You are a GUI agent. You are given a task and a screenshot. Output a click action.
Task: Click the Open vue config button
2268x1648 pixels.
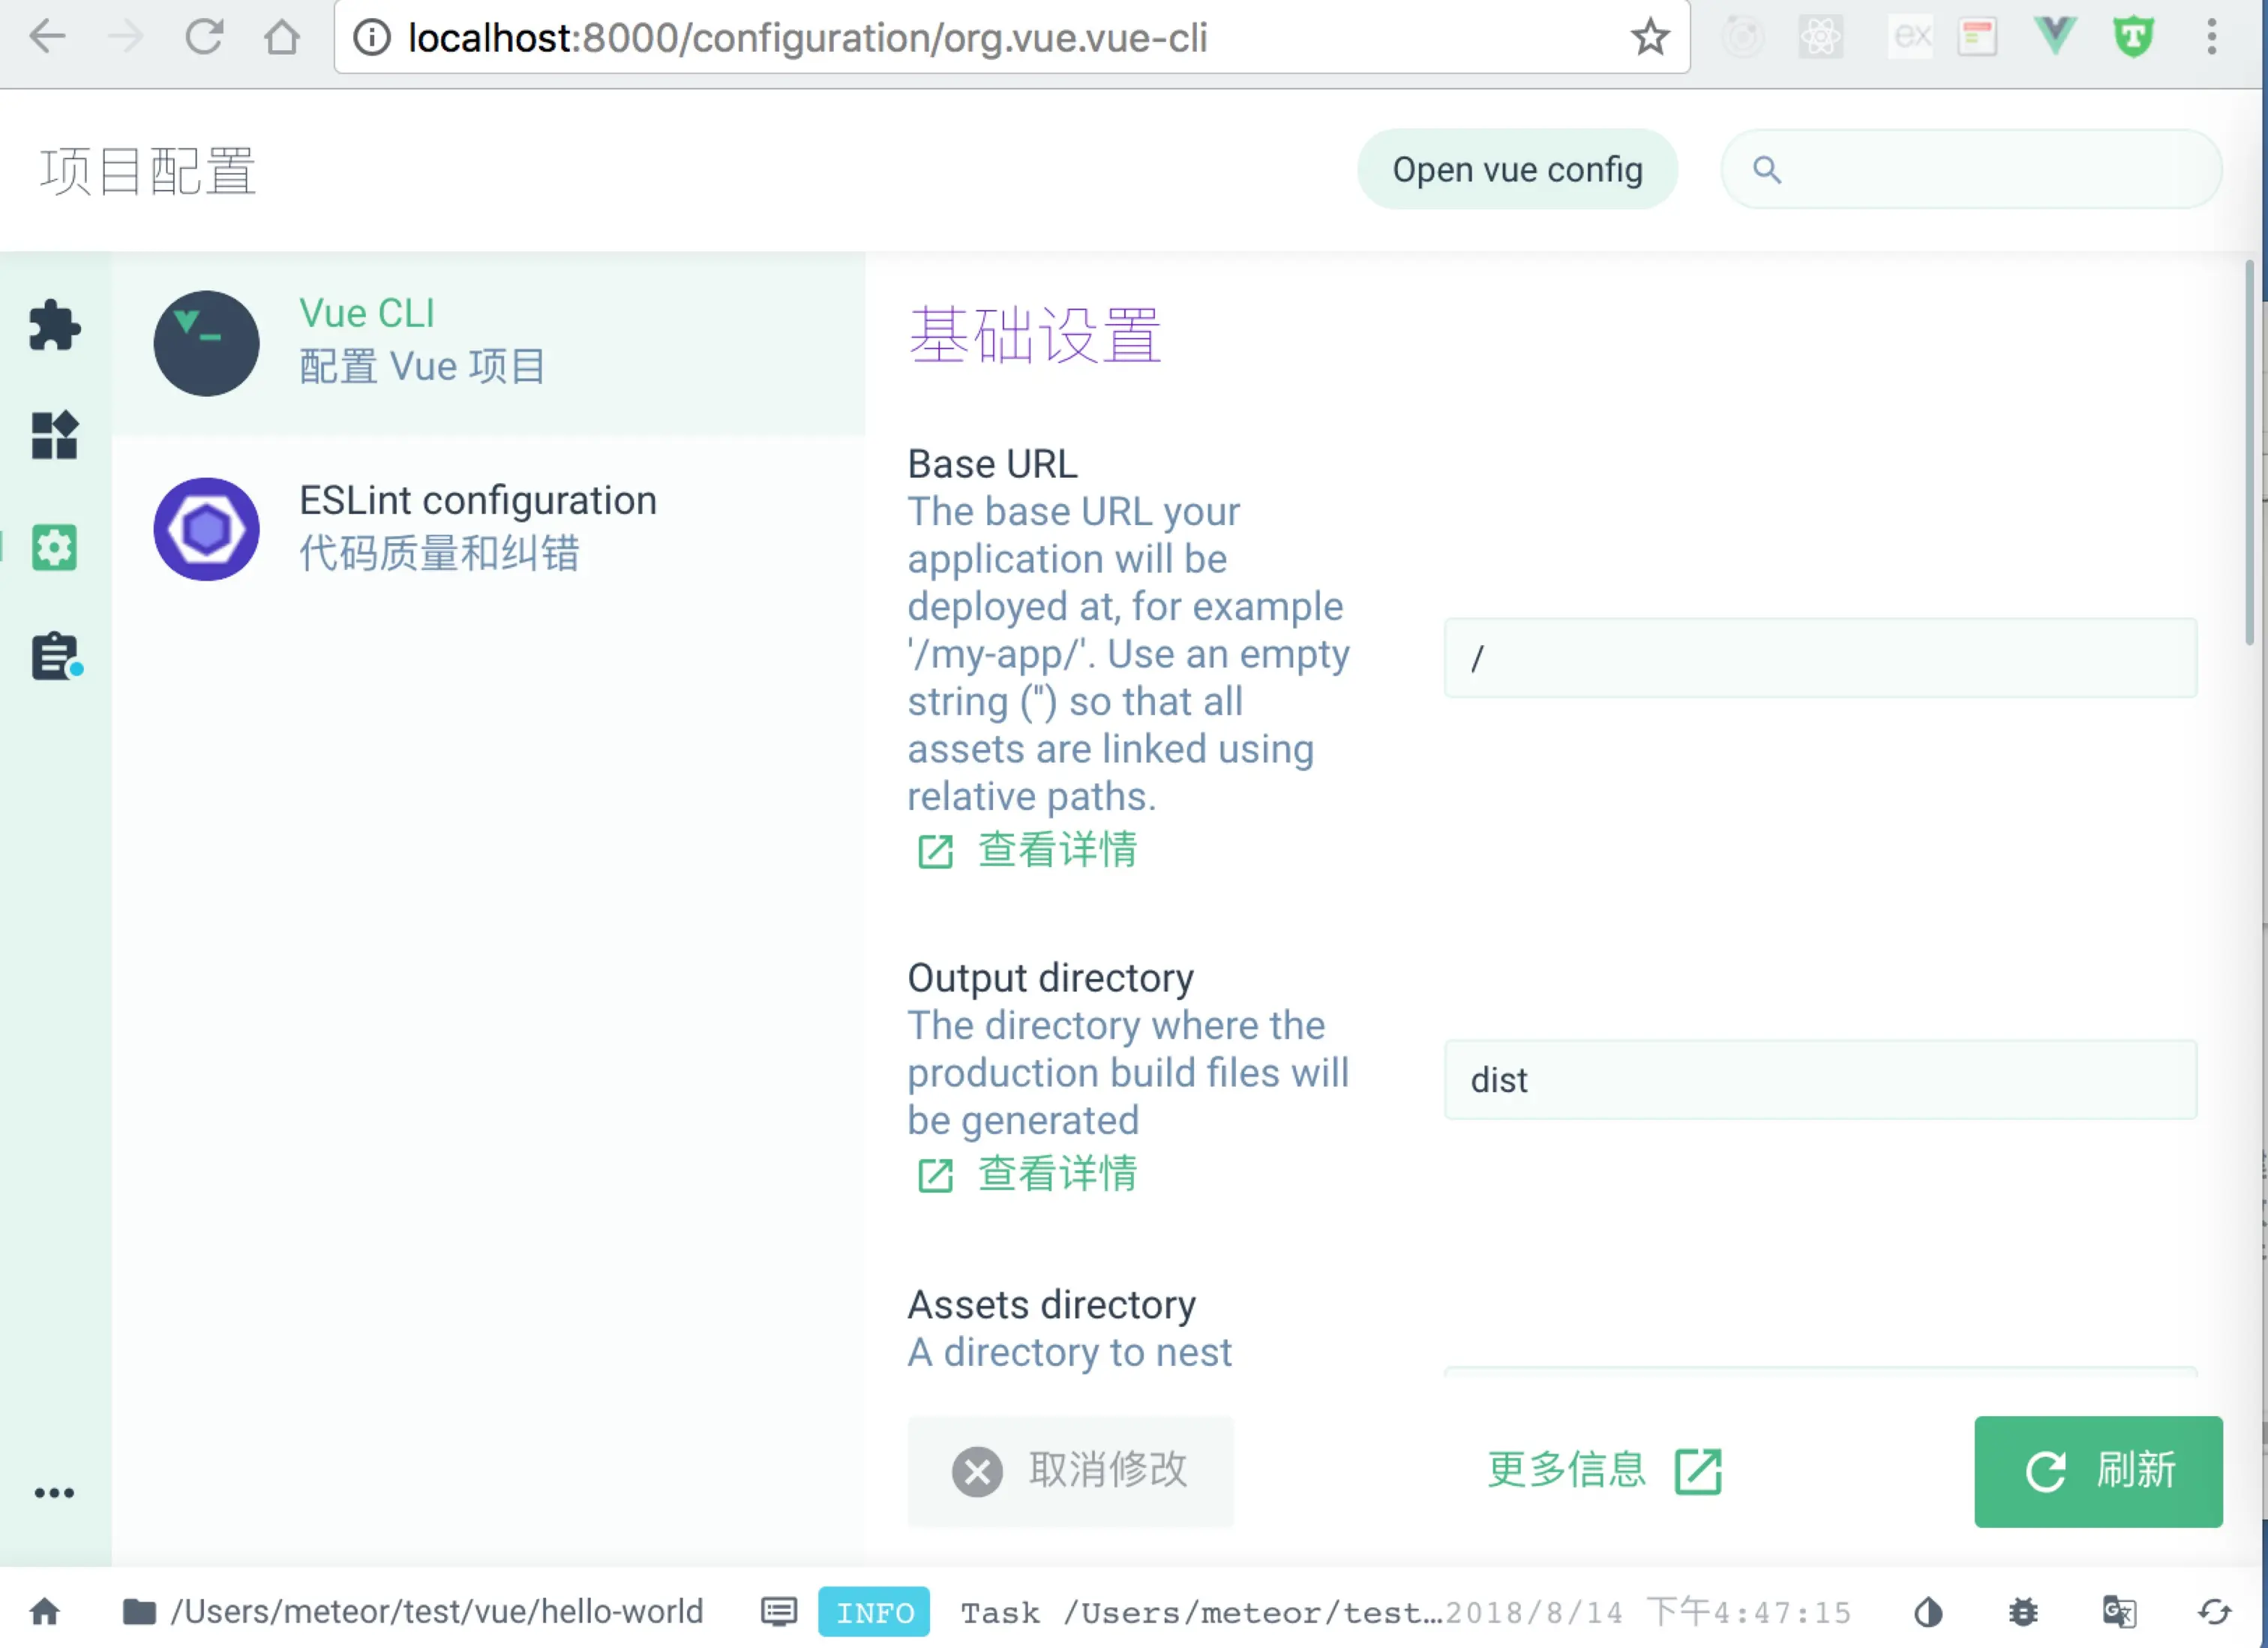pyautogui.click(x=1517, y=170)
